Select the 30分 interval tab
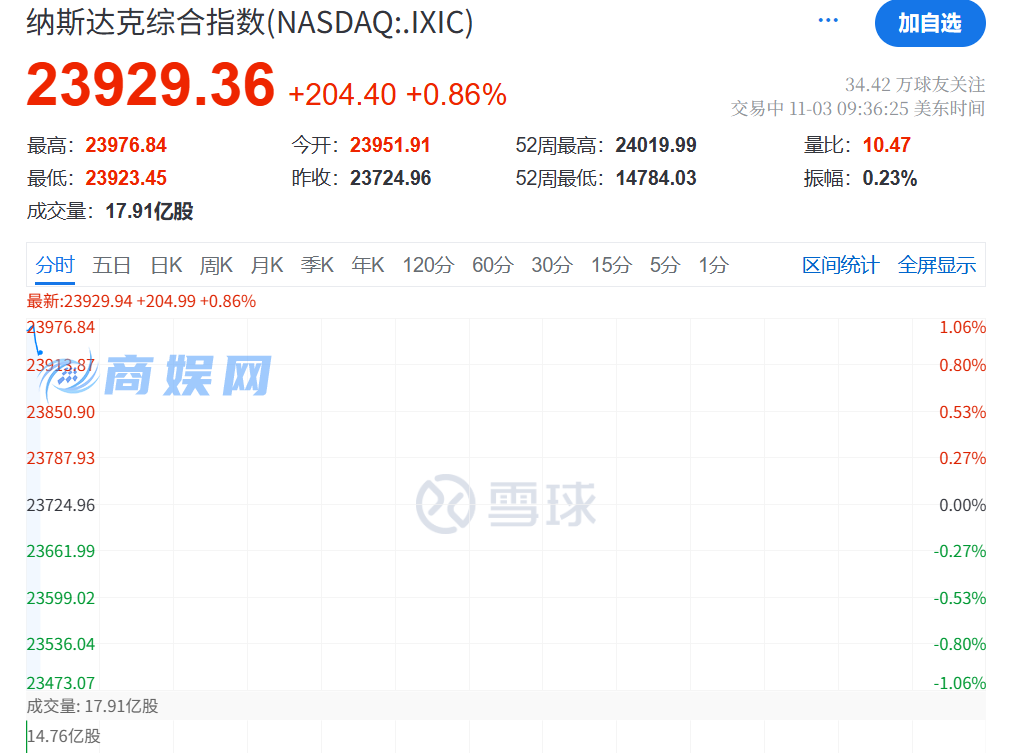Viewport: 1026px width, 753px height. (551, 266)
